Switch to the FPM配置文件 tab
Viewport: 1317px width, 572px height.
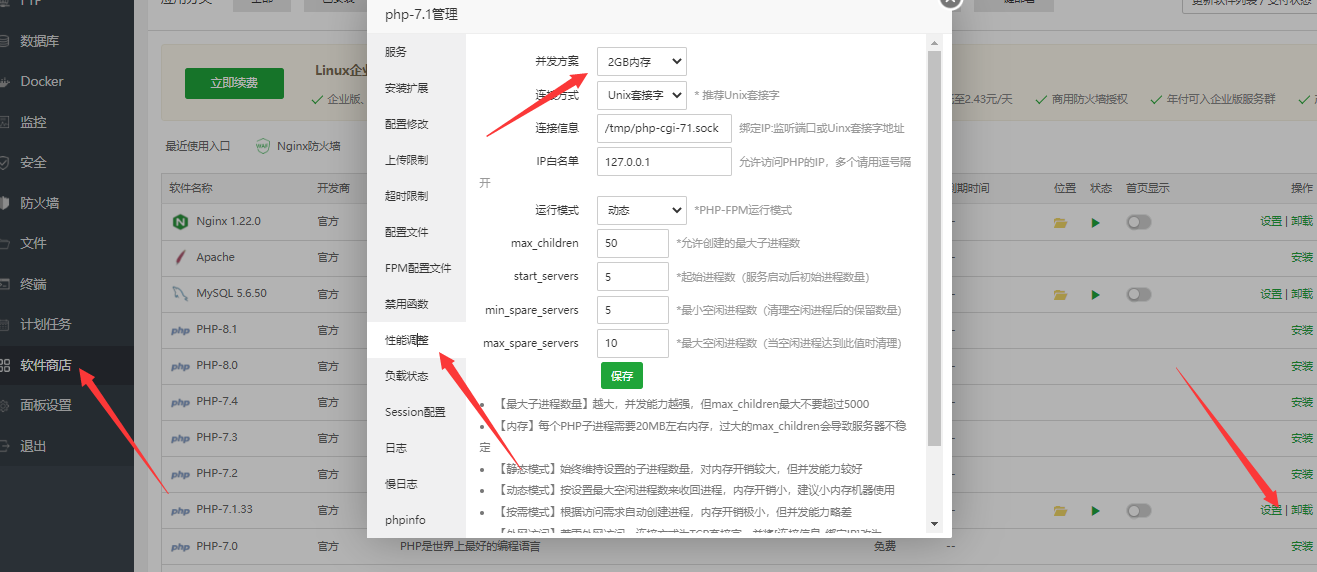[416, 268]
